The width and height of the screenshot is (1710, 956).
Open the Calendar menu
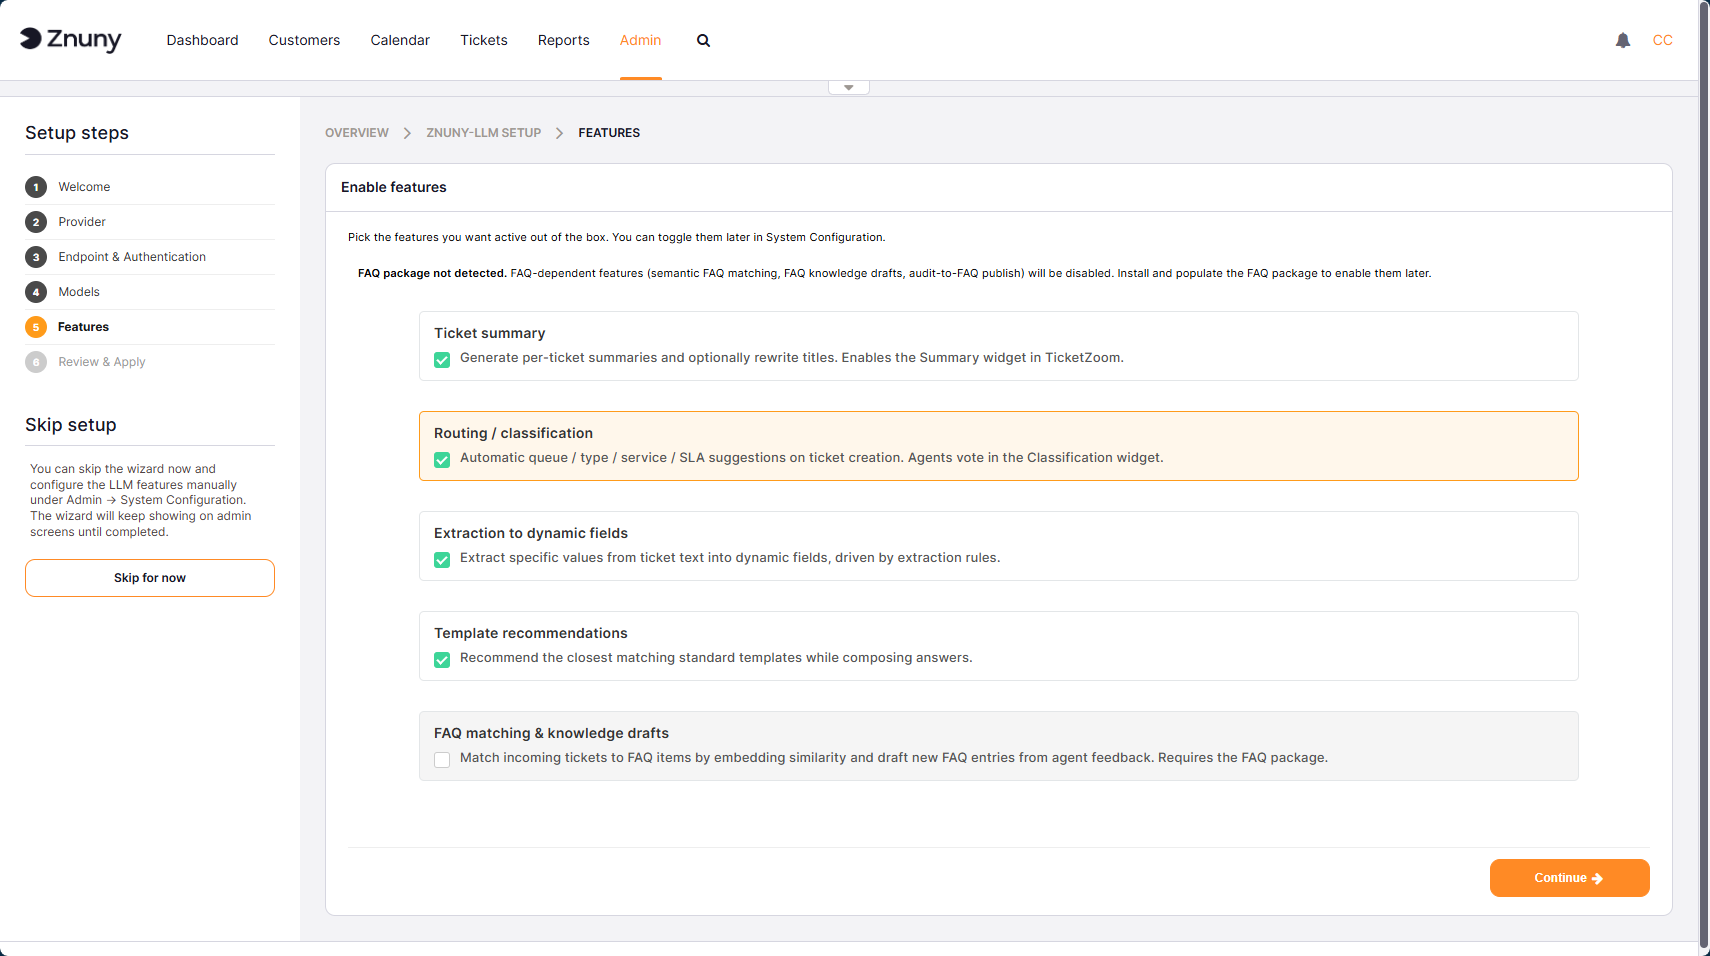pos(400,40)
